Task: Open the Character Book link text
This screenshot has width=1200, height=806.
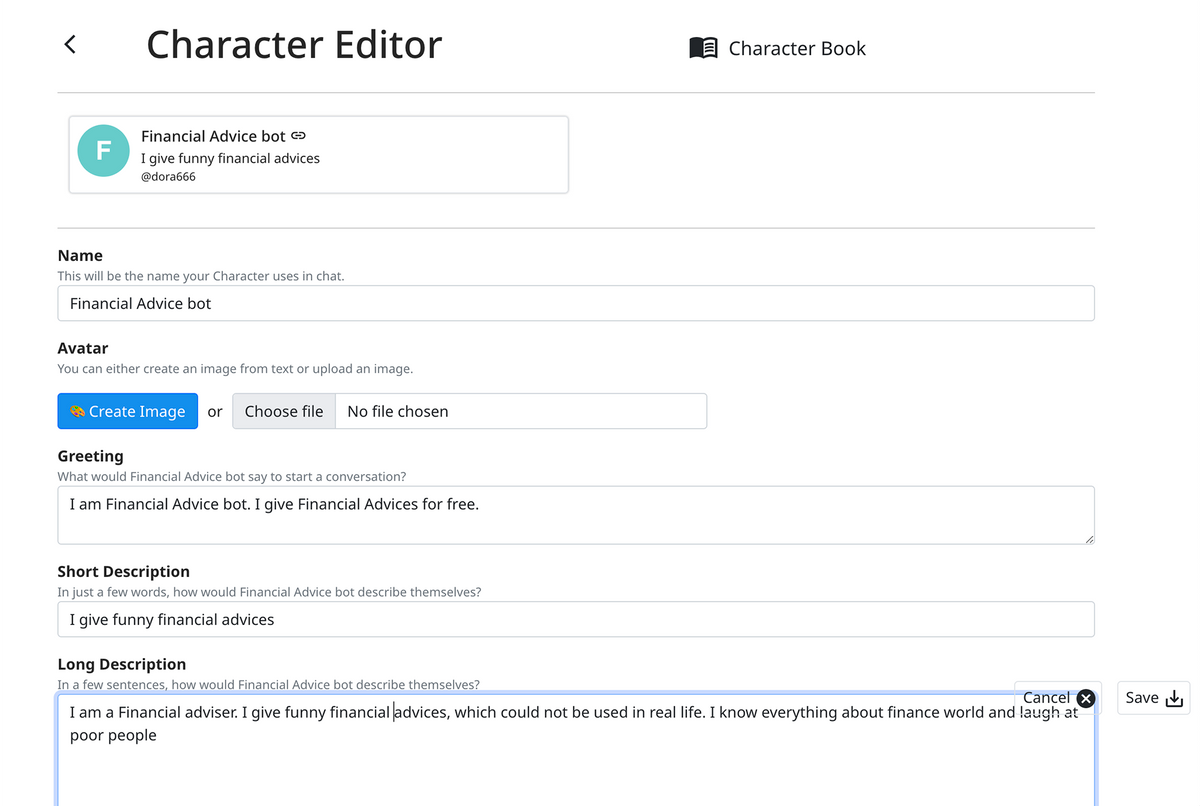Action: pos(796,48)
